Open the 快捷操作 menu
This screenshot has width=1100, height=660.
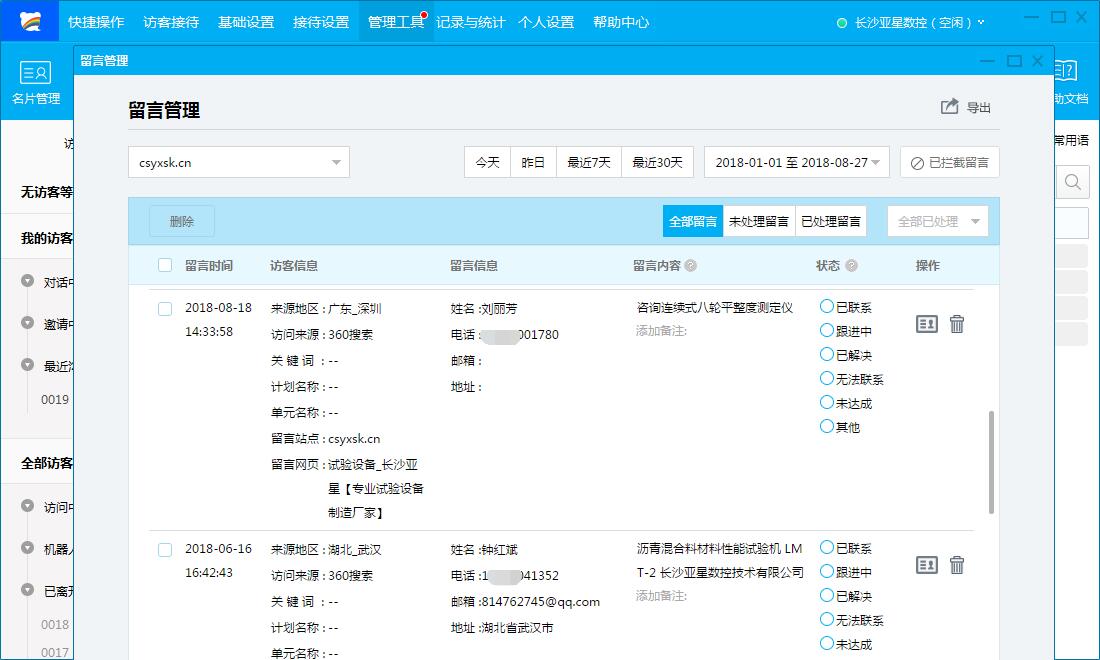pos(96,22)
